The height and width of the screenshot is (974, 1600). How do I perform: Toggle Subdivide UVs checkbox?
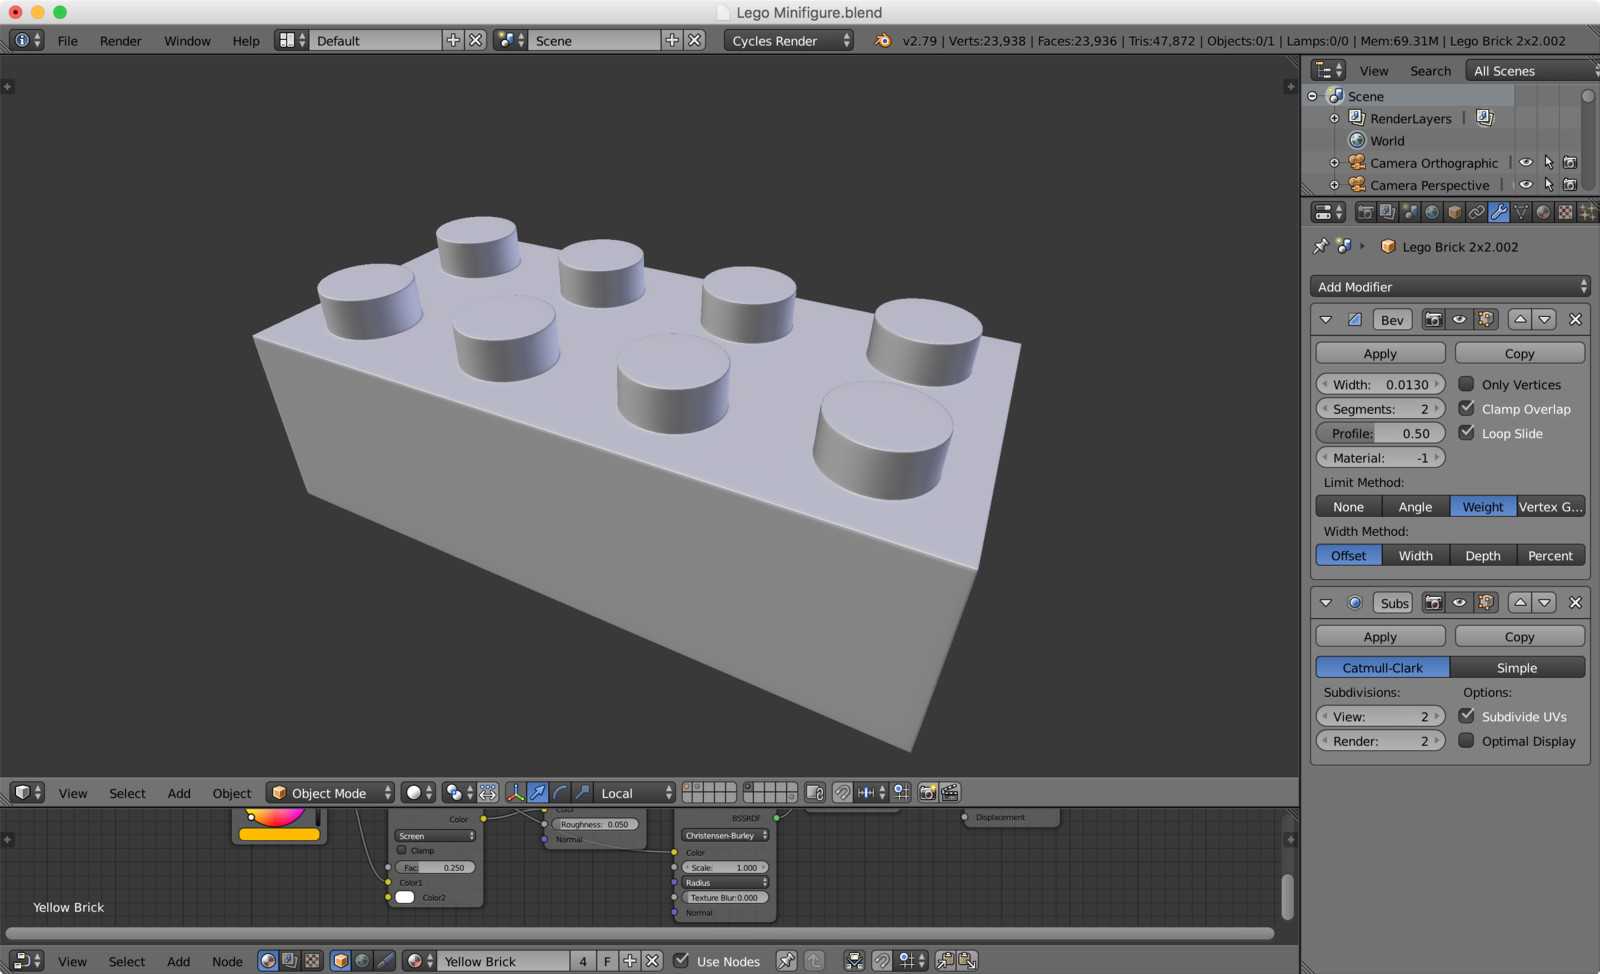click(1466, 716)
